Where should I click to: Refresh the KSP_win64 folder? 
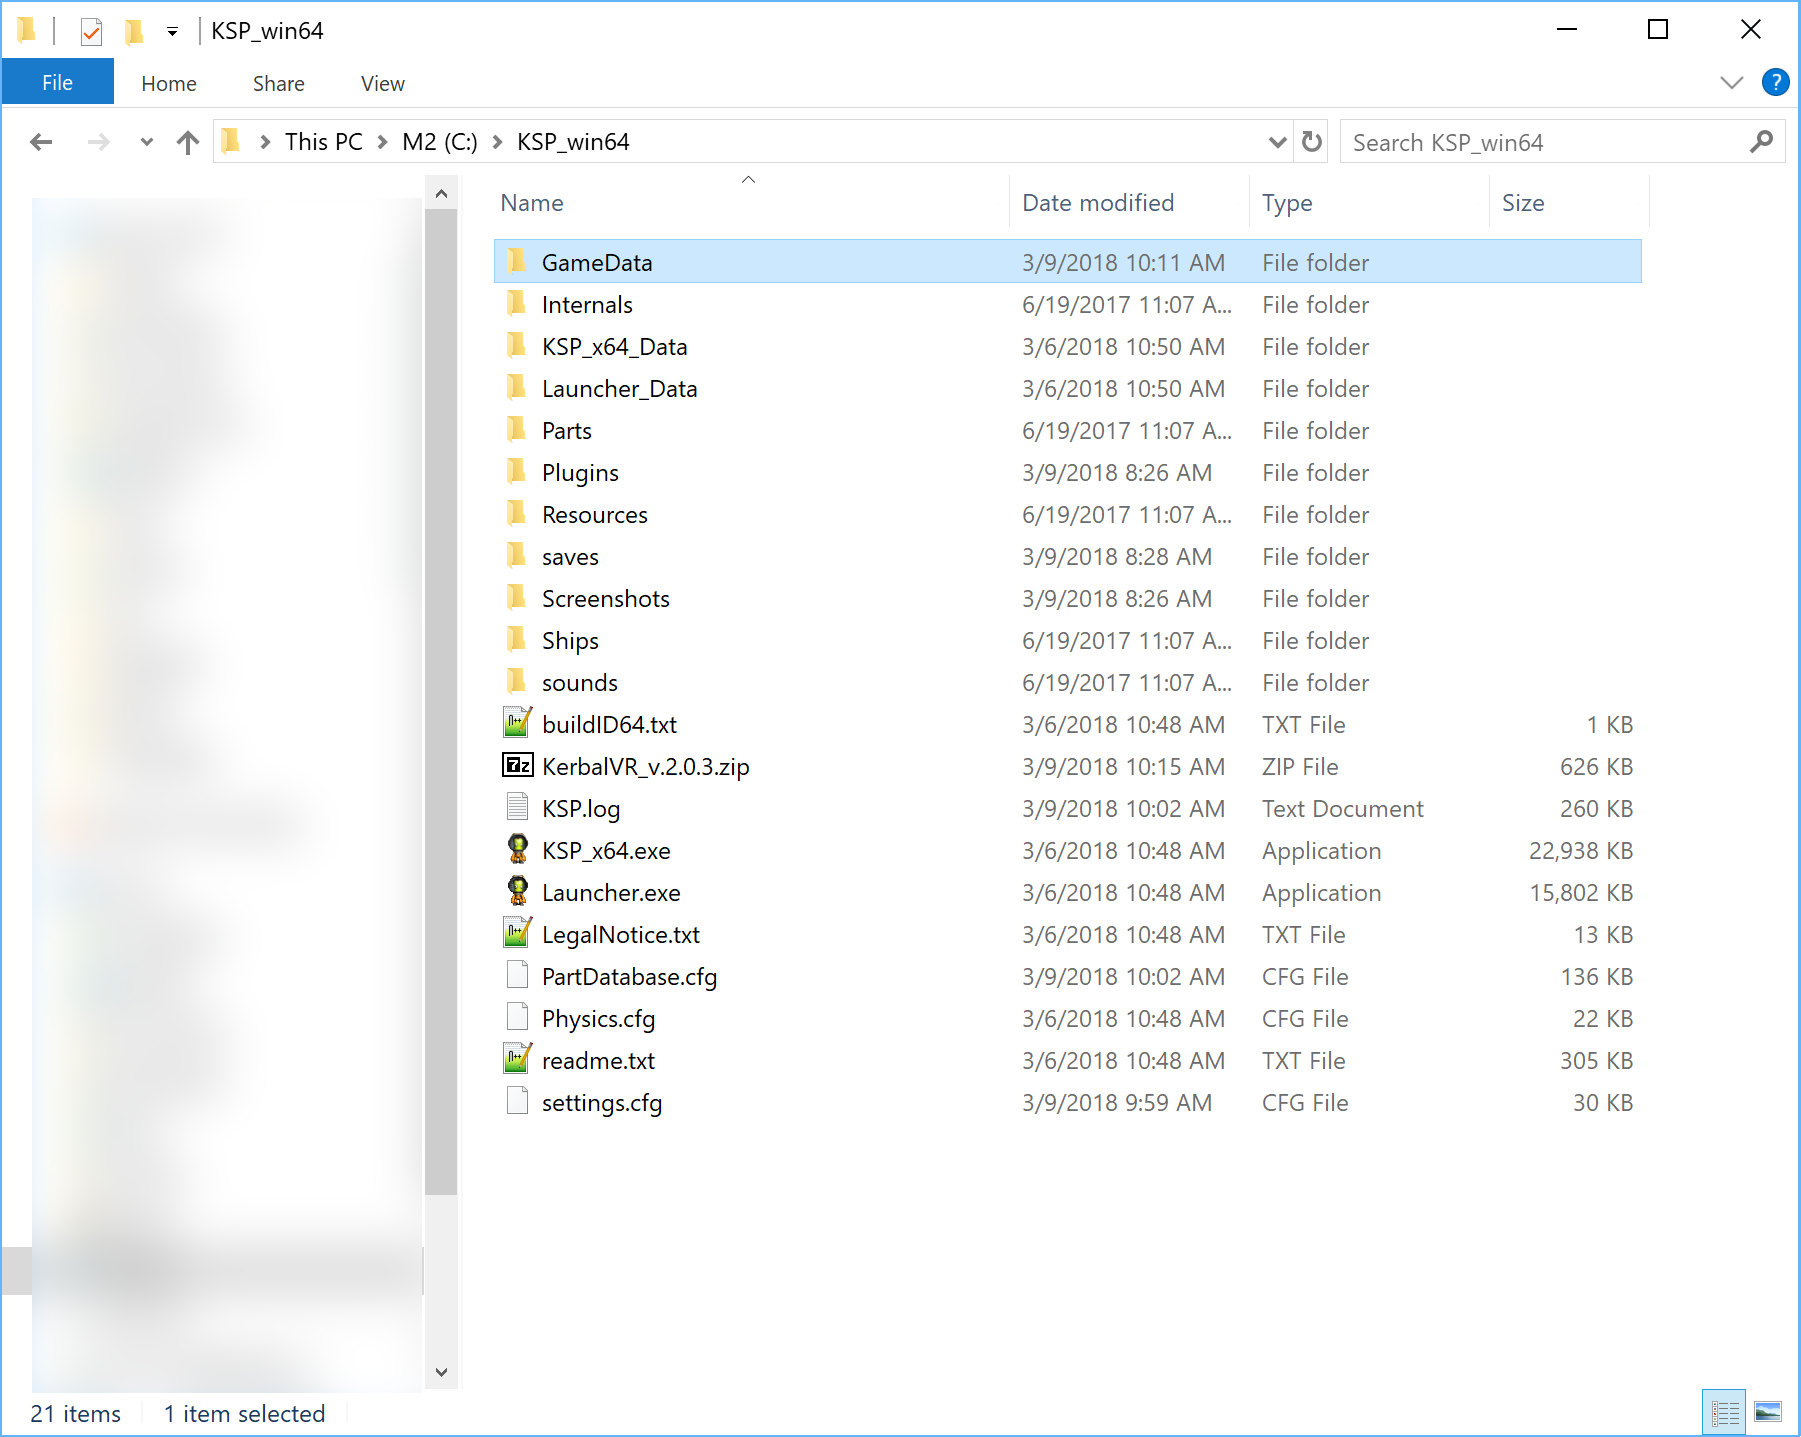pyautogui.click(x=1312, y=142)
